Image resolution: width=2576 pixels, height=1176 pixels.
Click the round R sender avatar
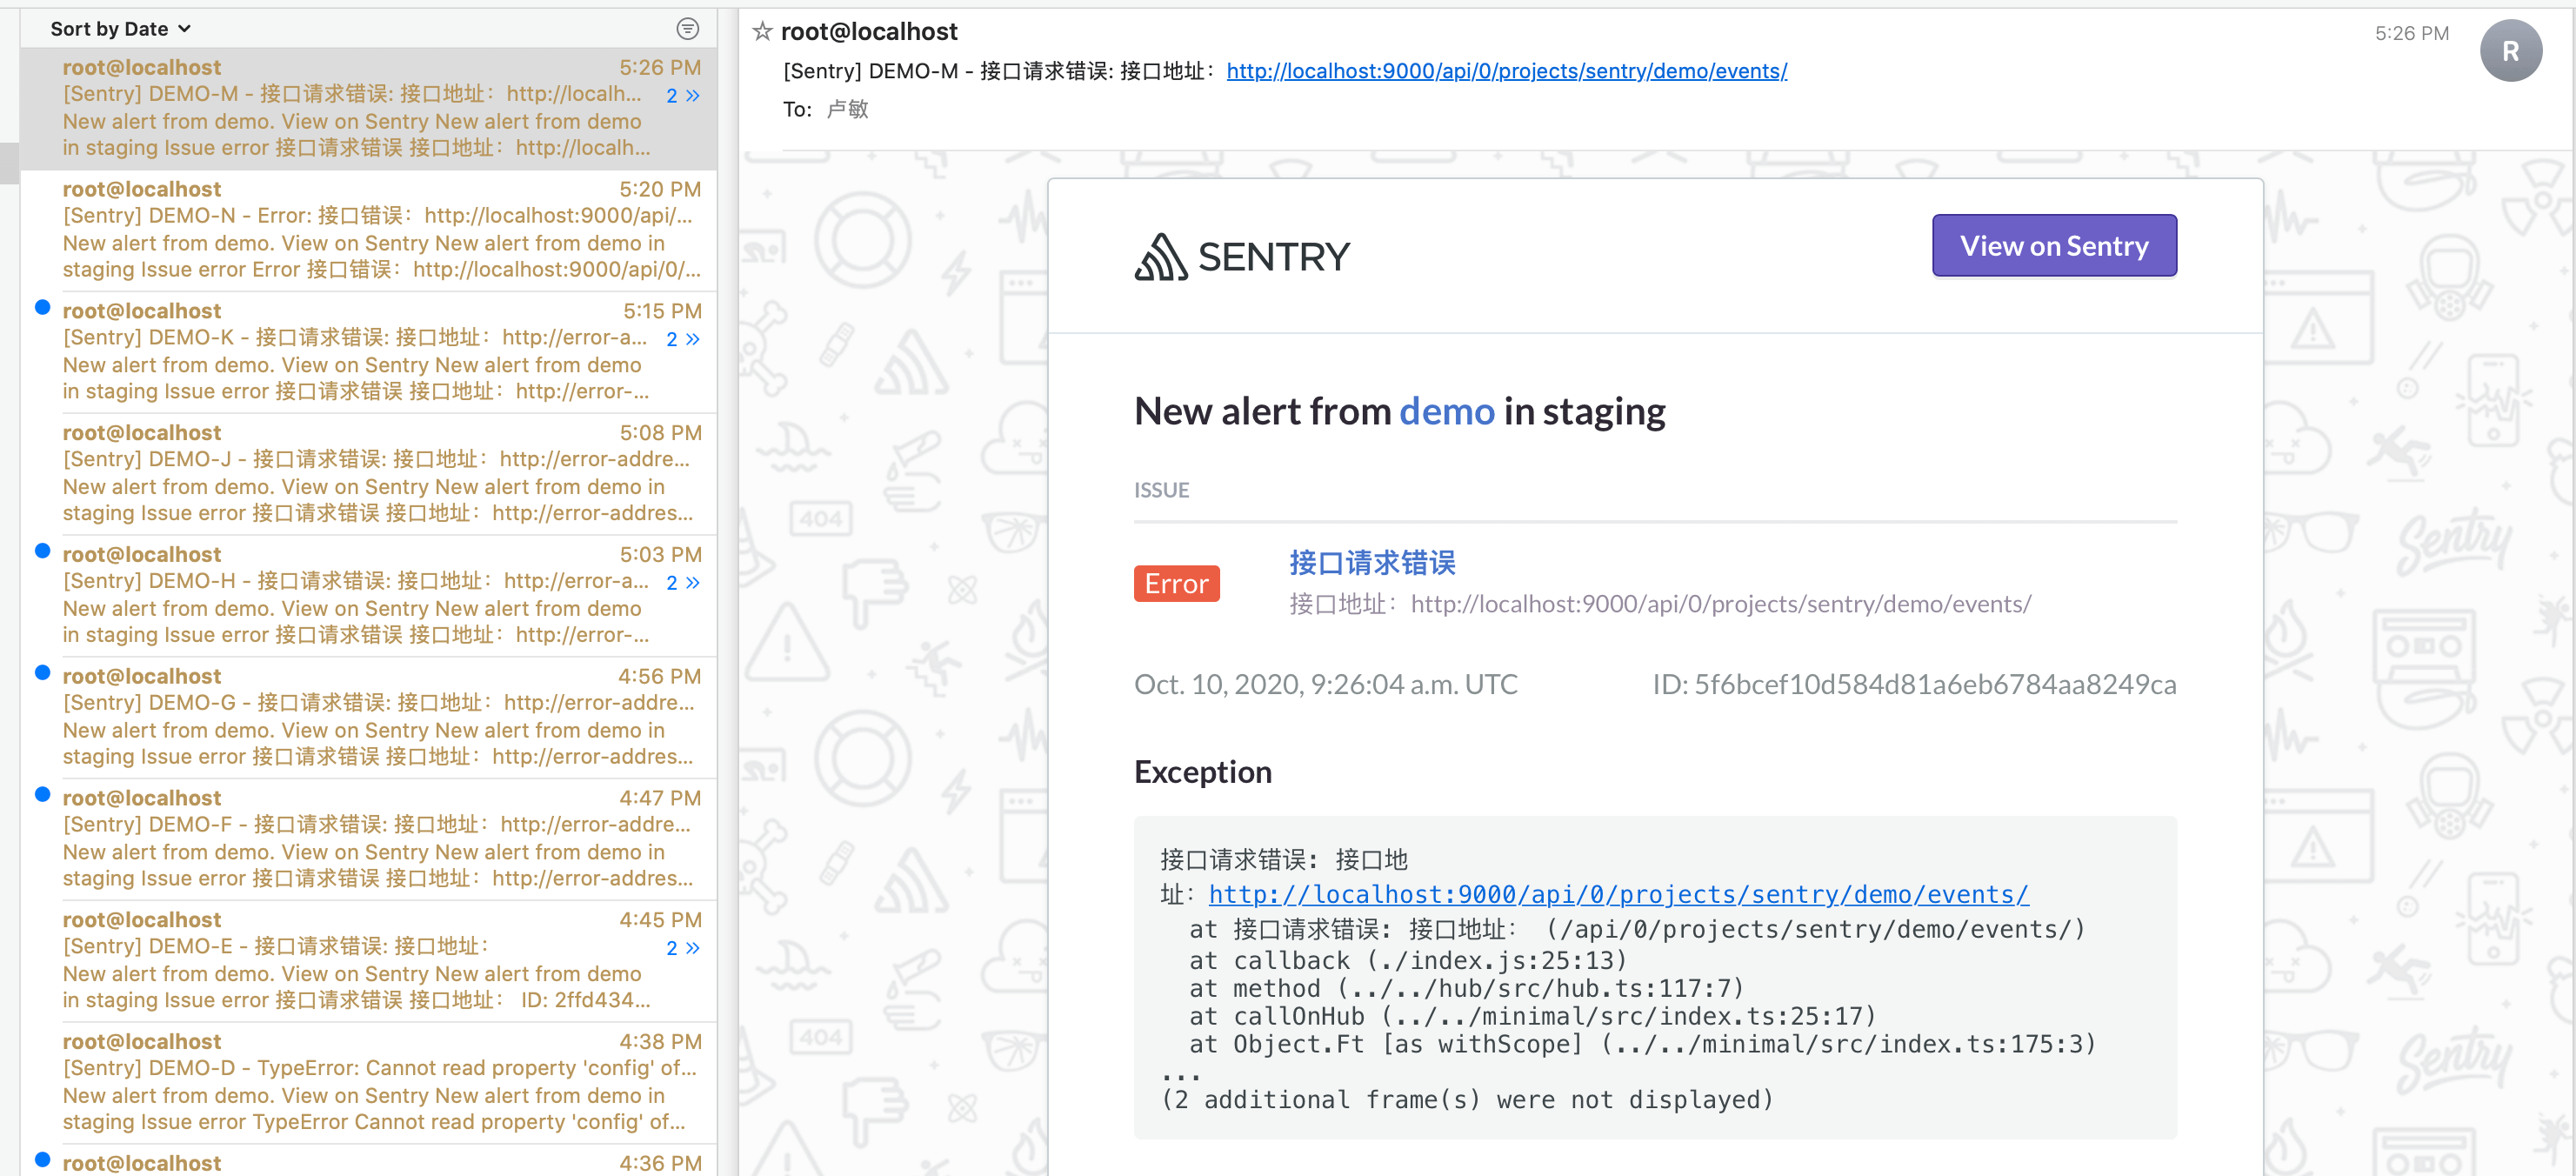(x=2510, y=51)
